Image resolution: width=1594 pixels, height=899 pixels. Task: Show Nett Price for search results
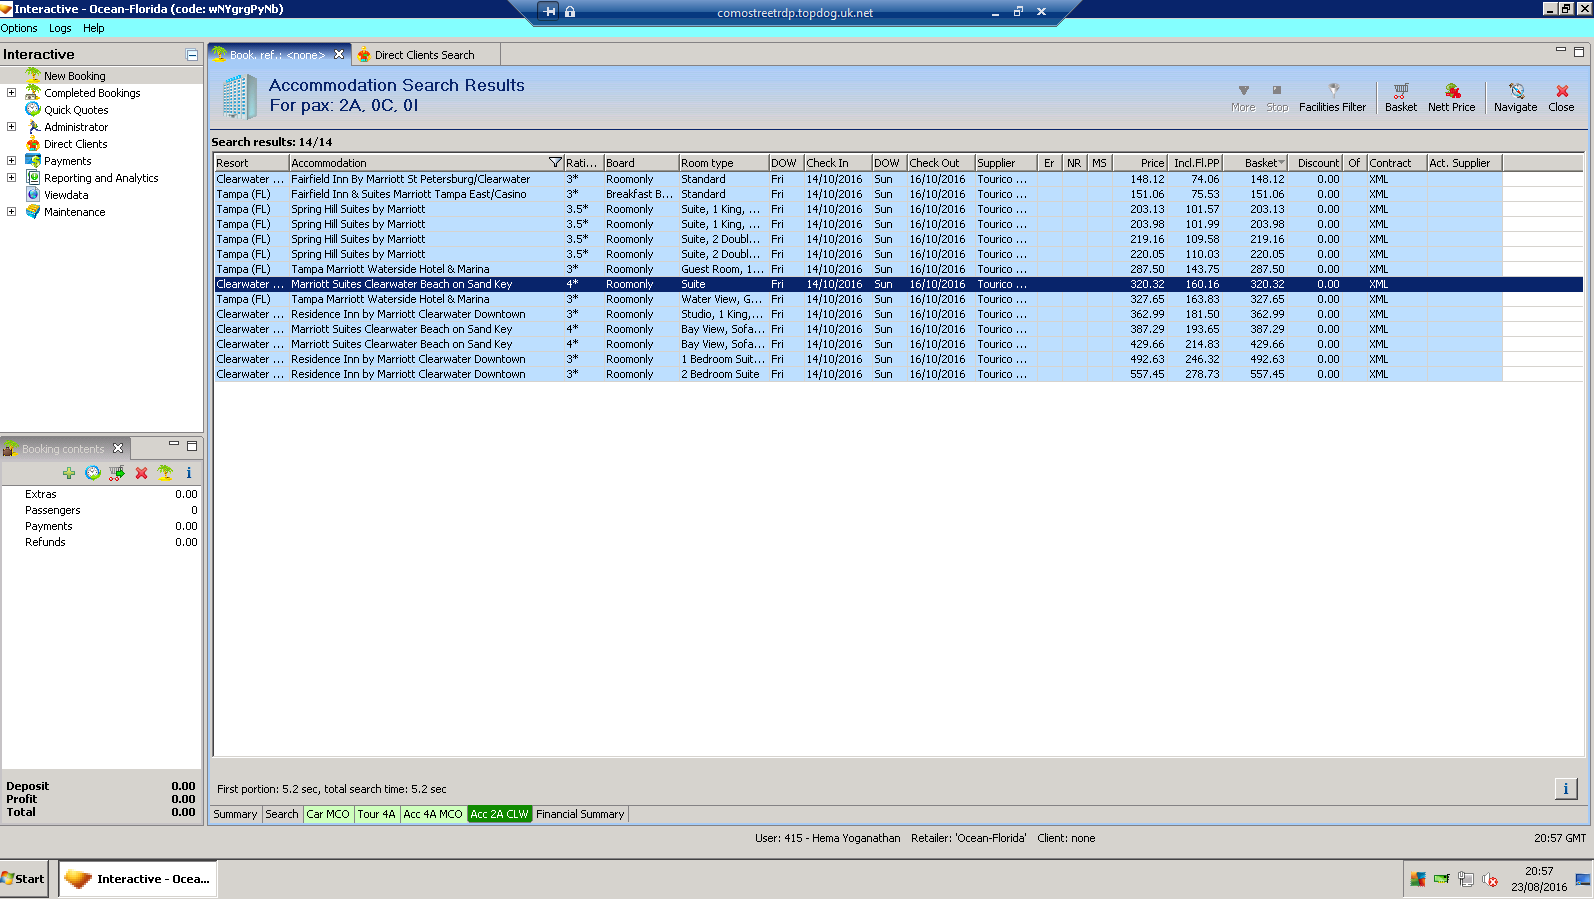[1451, 97]
